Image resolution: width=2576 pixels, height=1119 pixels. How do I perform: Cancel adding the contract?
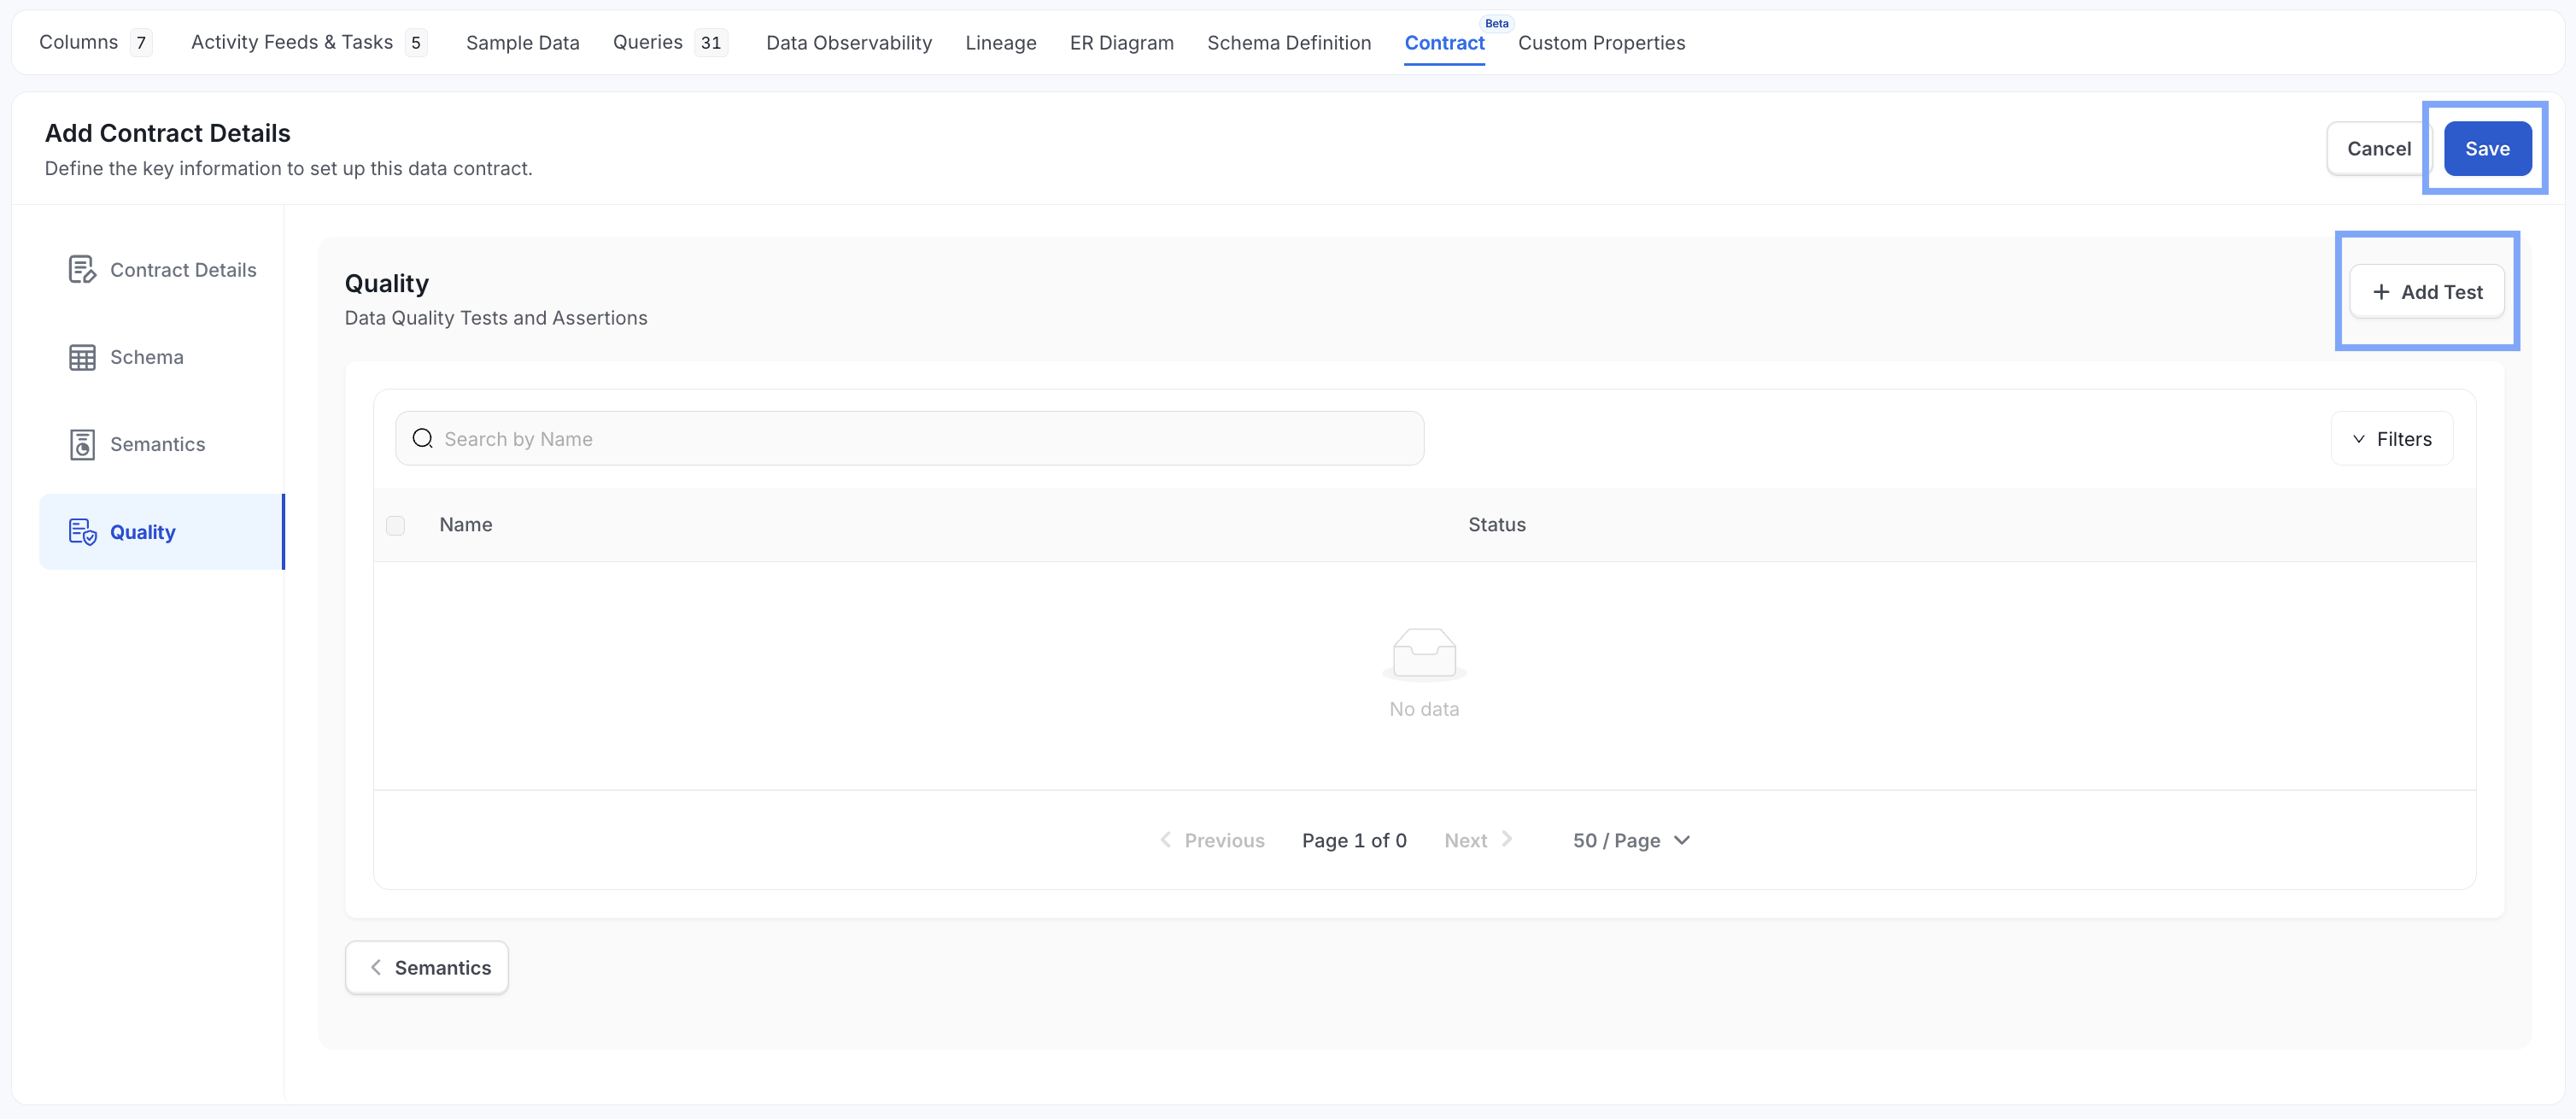tap(2378, 148)
